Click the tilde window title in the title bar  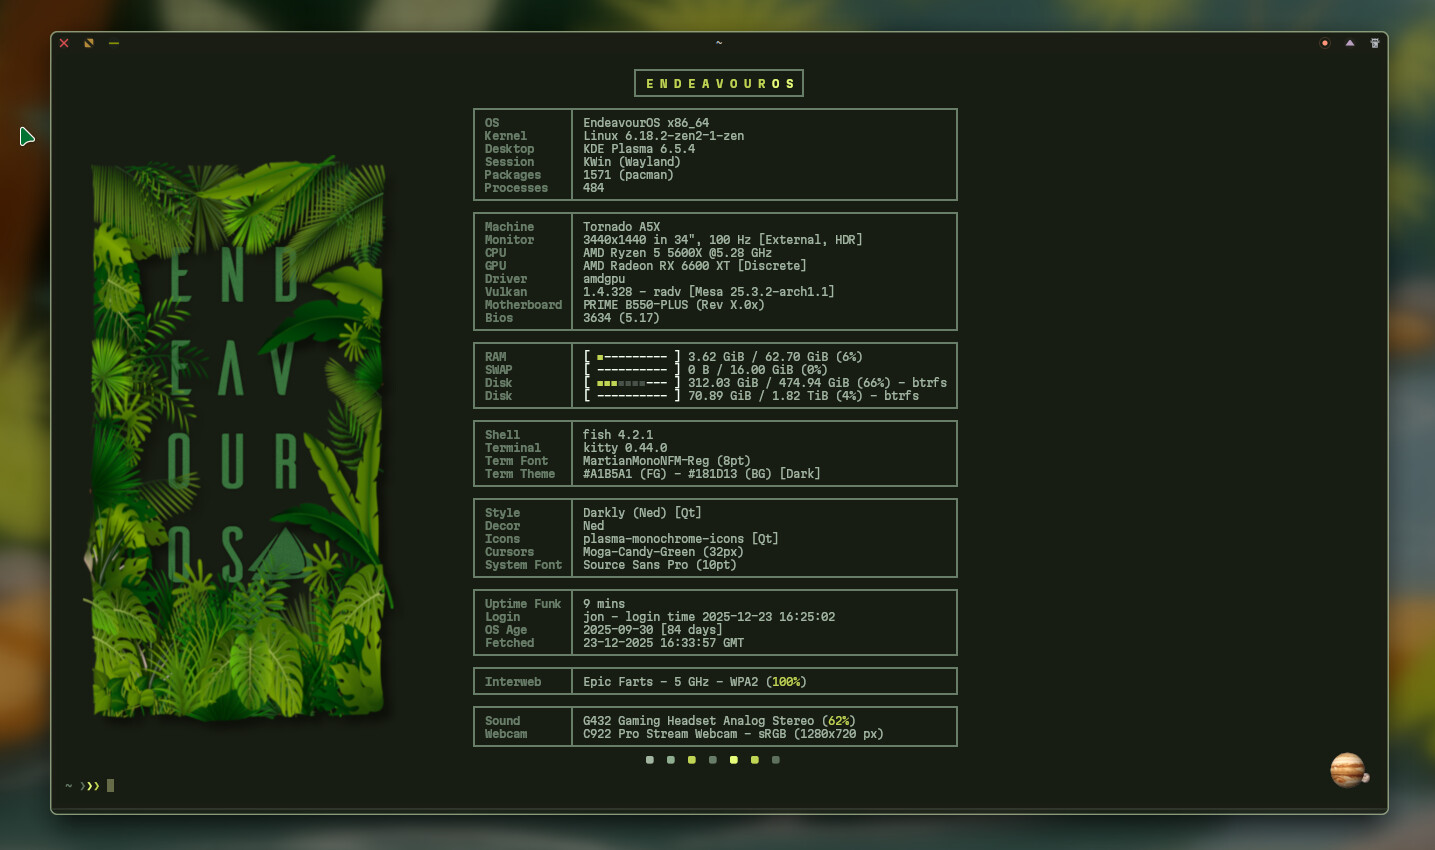[719, 43]
